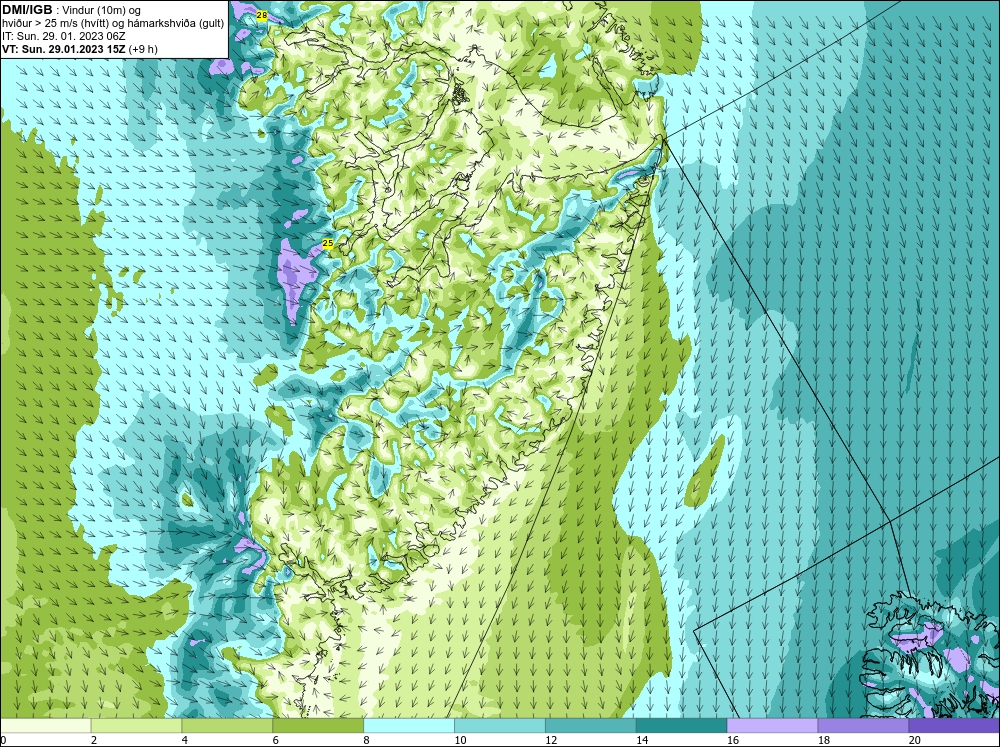Screen dimensions: 1000x747
Task: Click the legend scale value "0"
Action: pyautogui.click(x=3, y=740)
